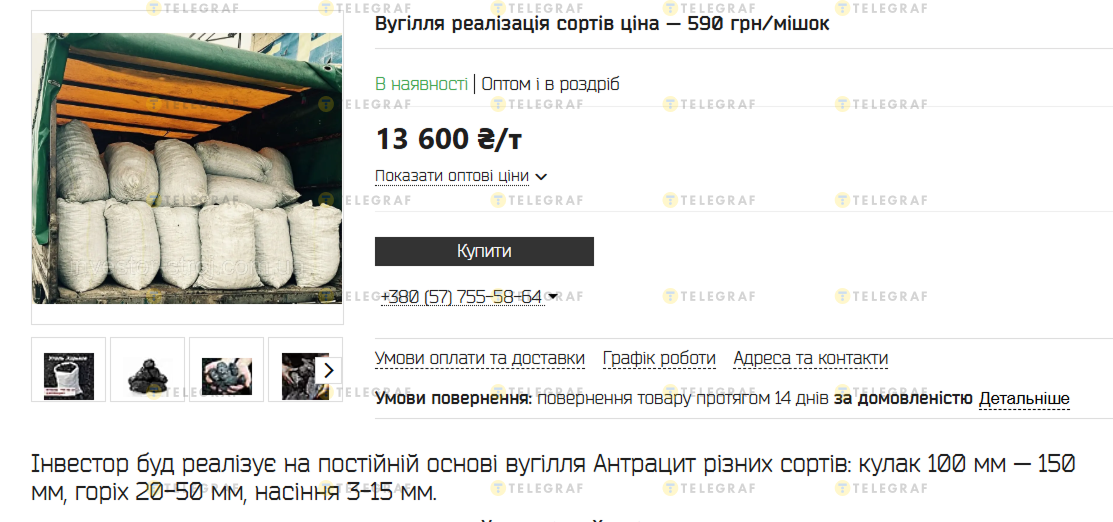Select third thumbnail of coal in hands
This screenshot has height=522, width=1113.
[226, 370]
